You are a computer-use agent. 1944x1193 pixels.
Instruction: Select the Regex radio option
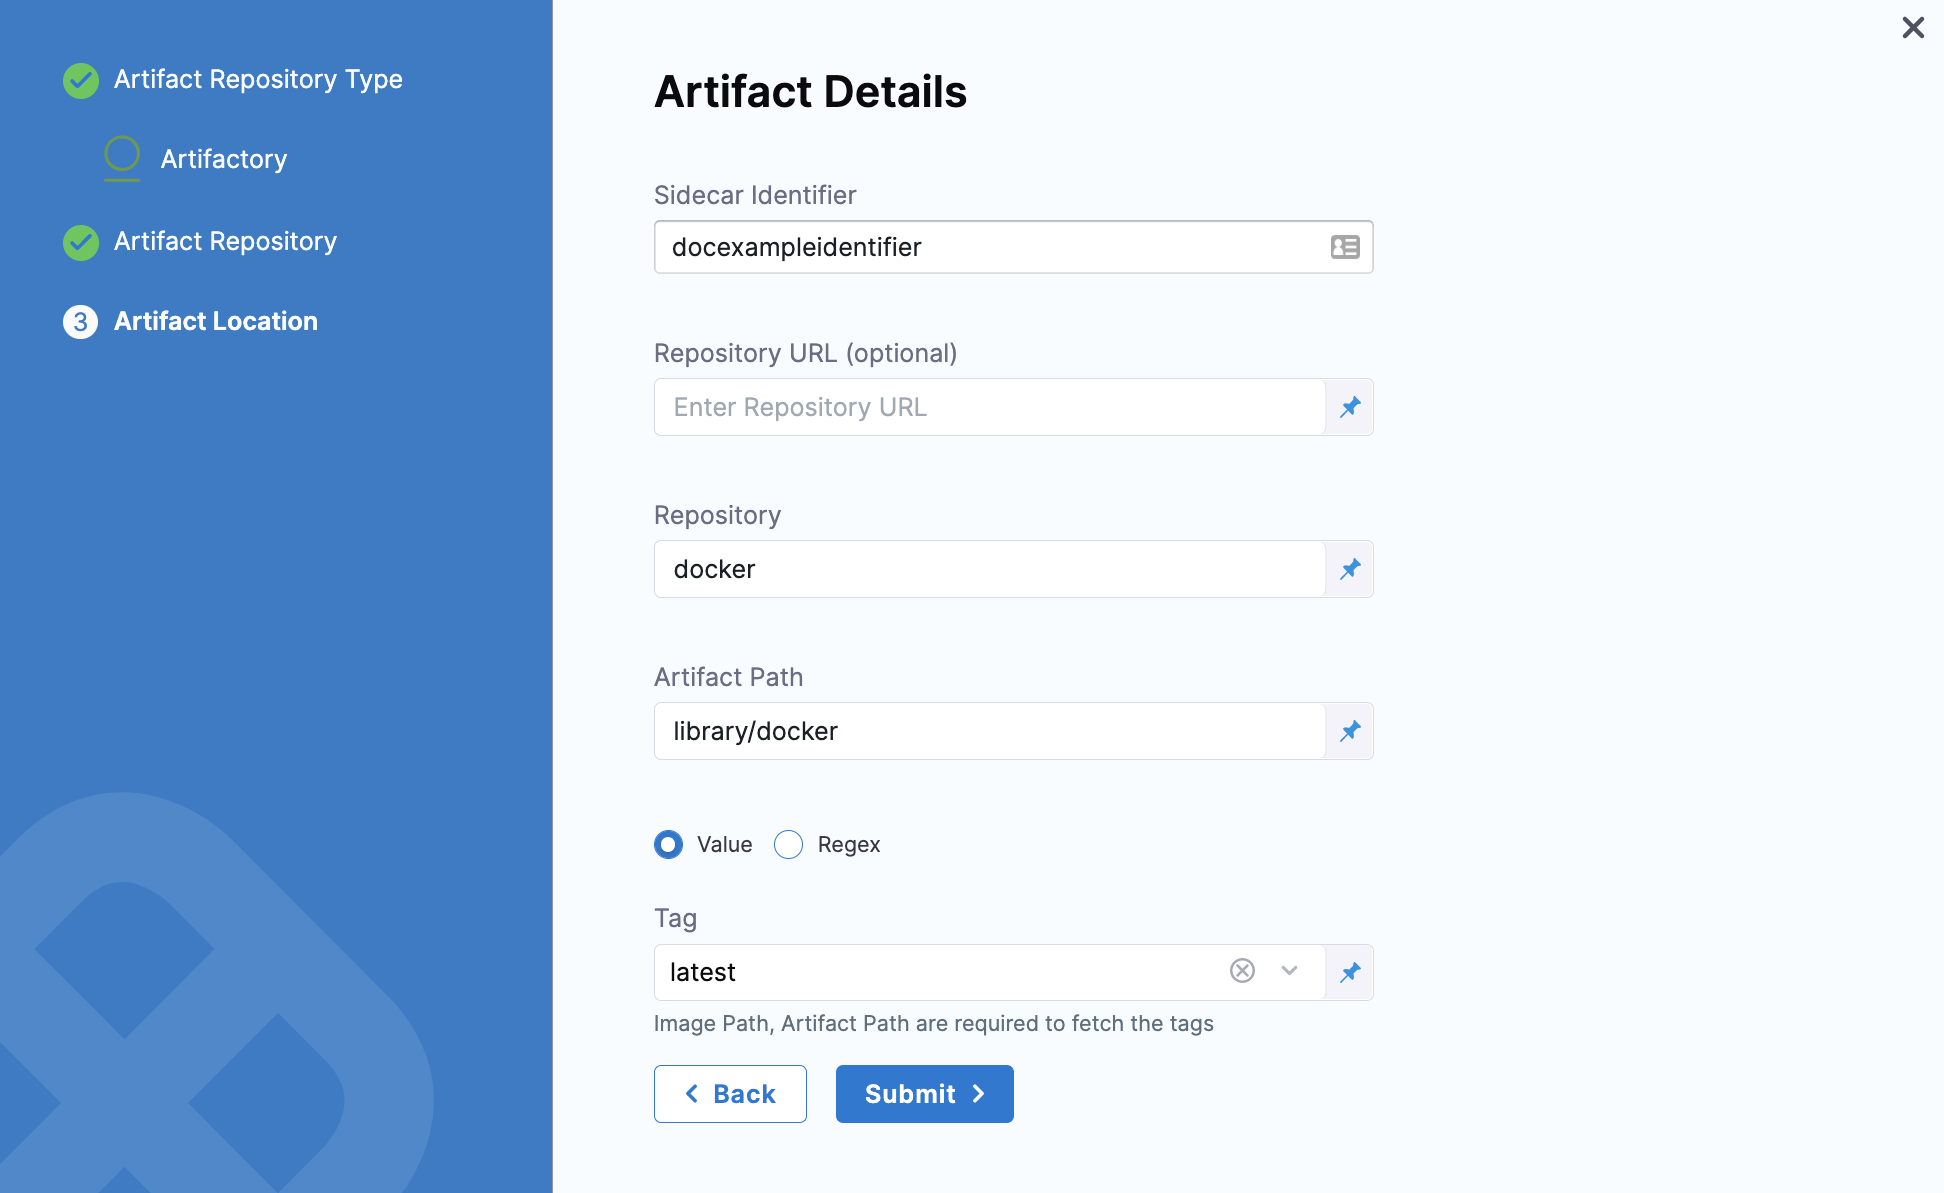coord(789,845)
